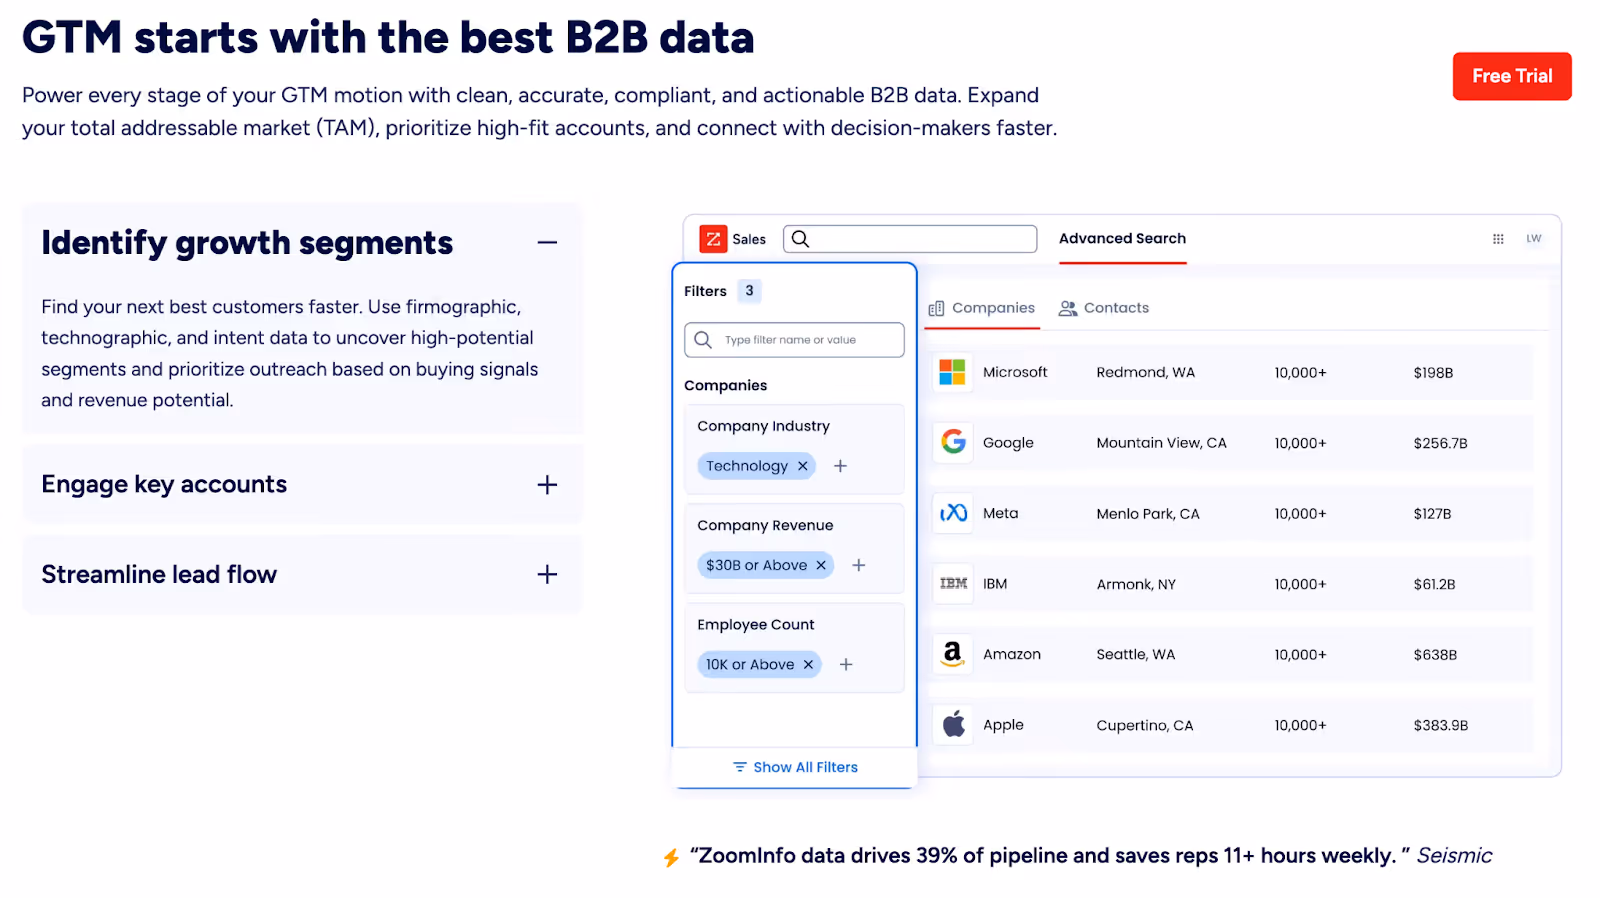Screen dimensions: 1600x898
Task: Select the Meta company name
Action: [x=1000, y=513]
